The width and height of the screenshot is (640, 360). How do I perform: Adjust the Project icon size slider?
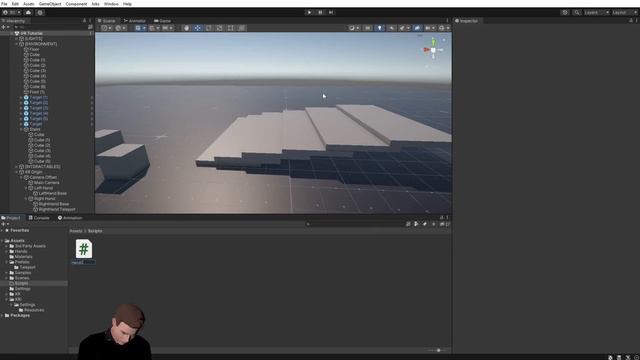(439, 350)
